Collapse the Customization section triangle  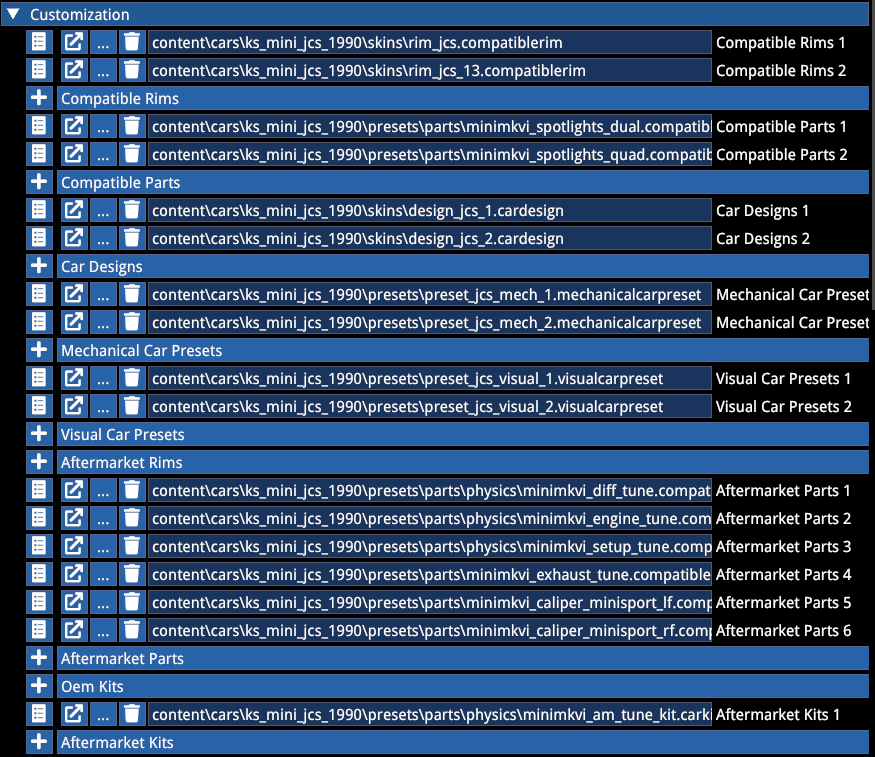click(x=13, y=14)
